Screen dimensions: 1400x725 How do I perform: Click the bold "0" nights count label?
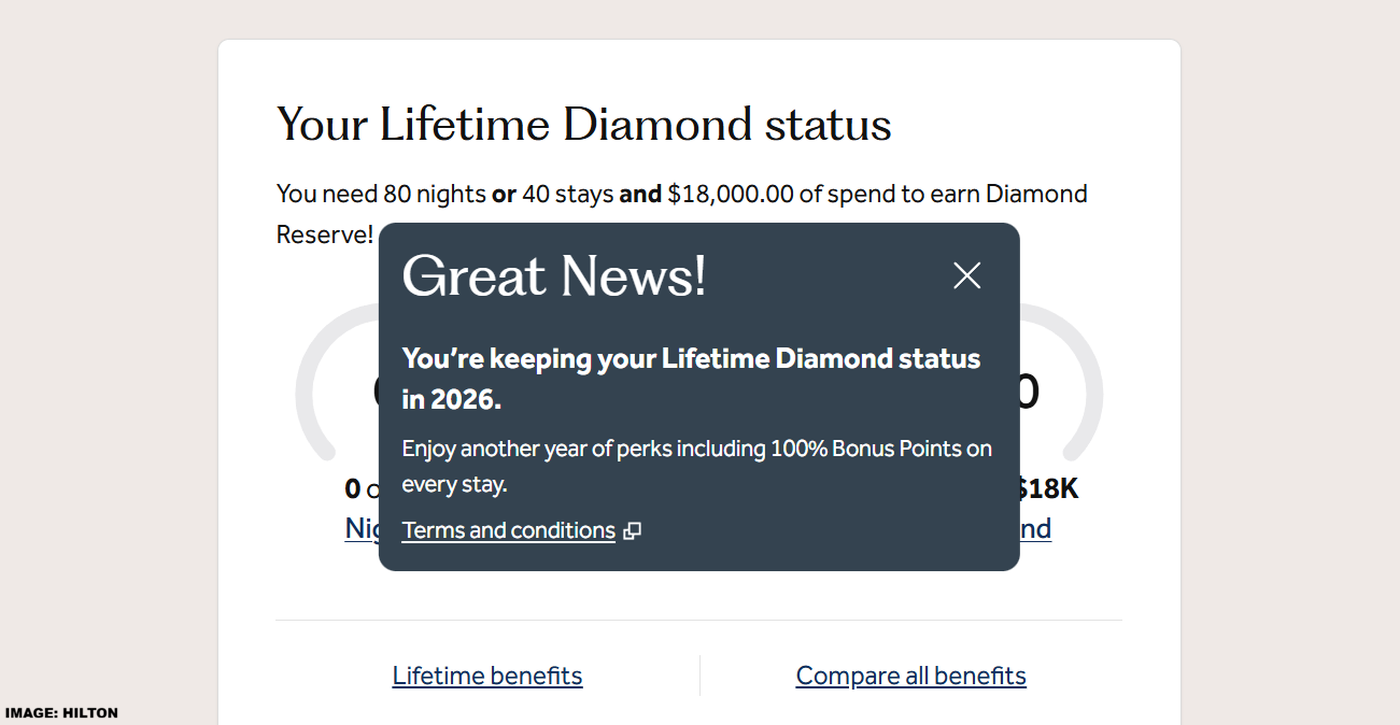point(353,489)
